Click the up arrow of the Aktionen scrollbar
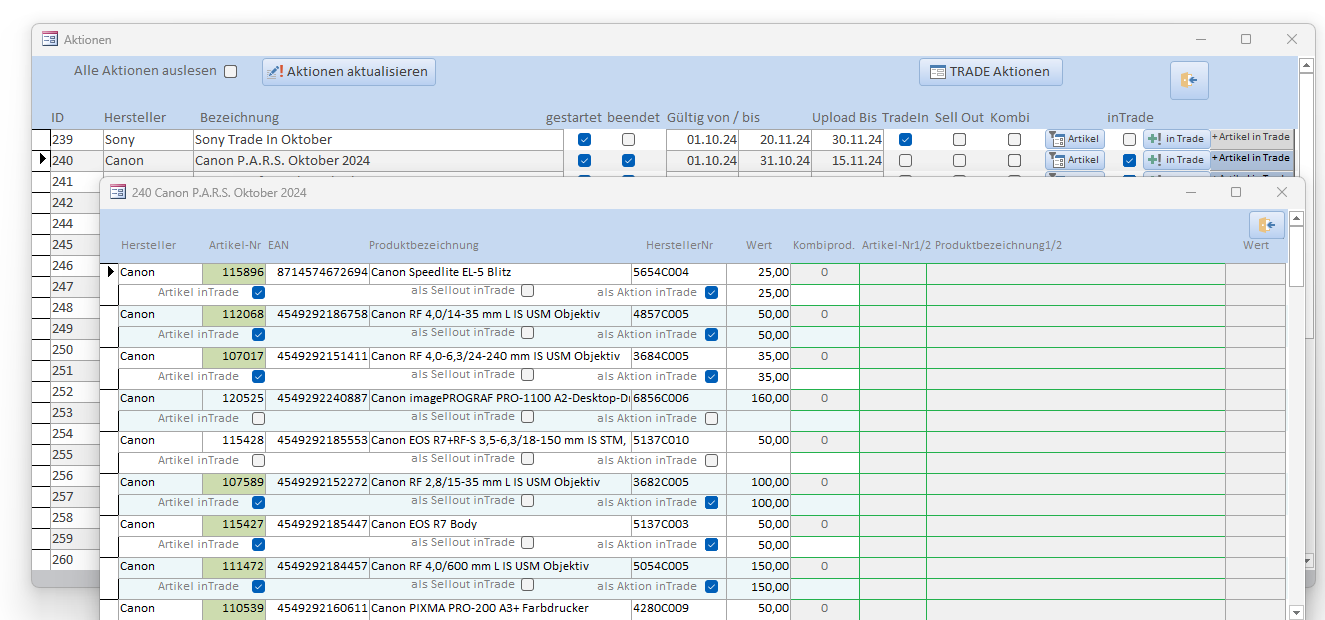Screen dimensions: 1325x620 pyautogui.click(x=1306, y=66)
